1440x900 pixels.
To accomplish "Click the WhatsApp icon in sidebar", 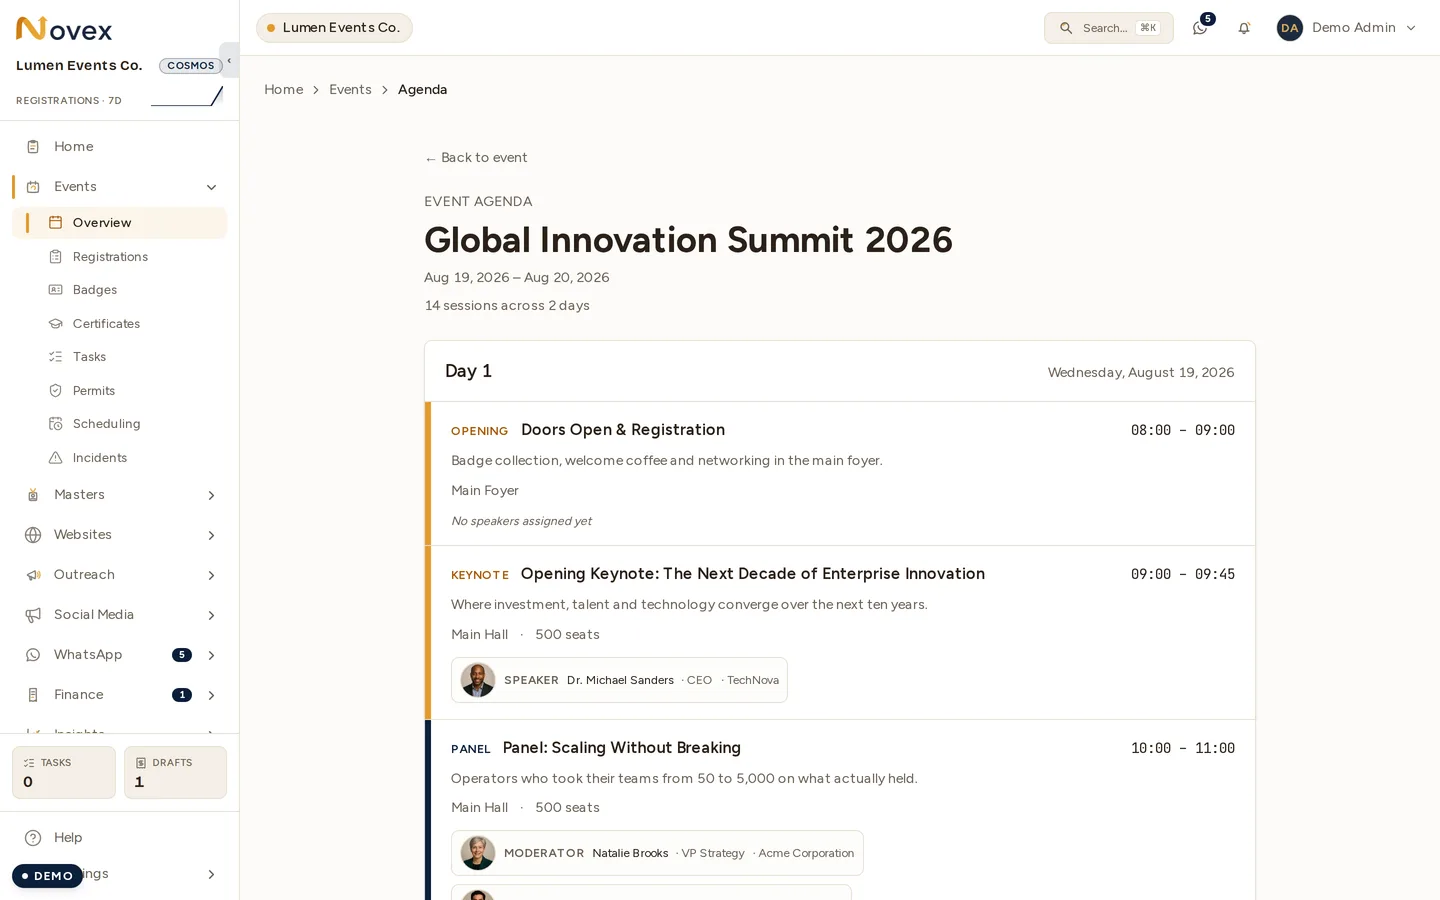I will 33,655.
